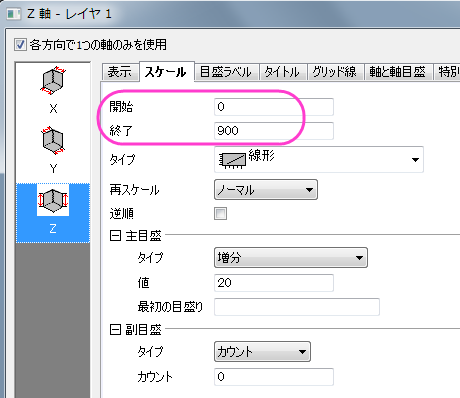This screenshot has width=460, height=398.
Task: Select the Y axis cube icon
Action: [53, 140]
